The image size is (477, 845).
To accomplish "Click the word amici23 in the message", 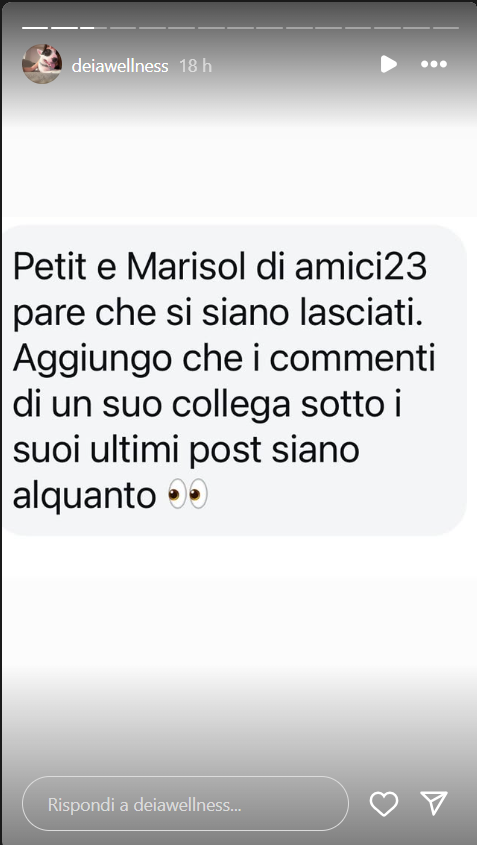I will [361, 268].
